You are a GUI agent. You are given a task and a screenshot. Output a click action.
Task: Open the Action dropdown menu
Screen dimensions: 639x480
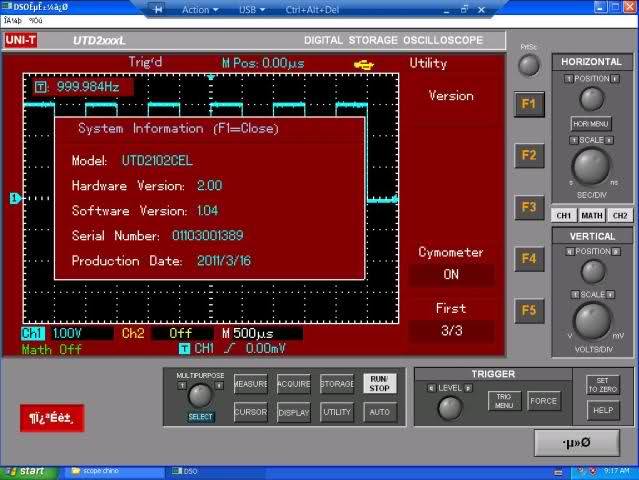pos(200,10)
